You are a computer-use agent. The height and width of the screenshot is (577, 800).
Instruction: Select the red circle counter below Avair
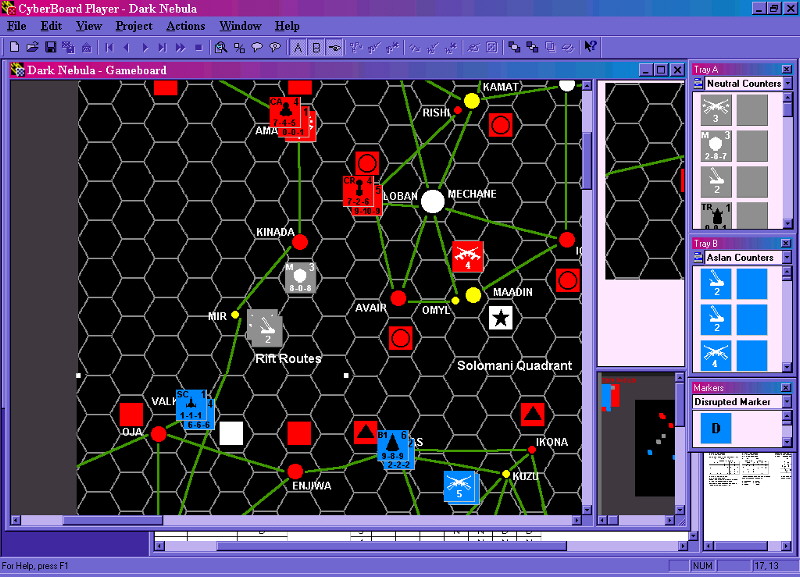pos(401,338)
